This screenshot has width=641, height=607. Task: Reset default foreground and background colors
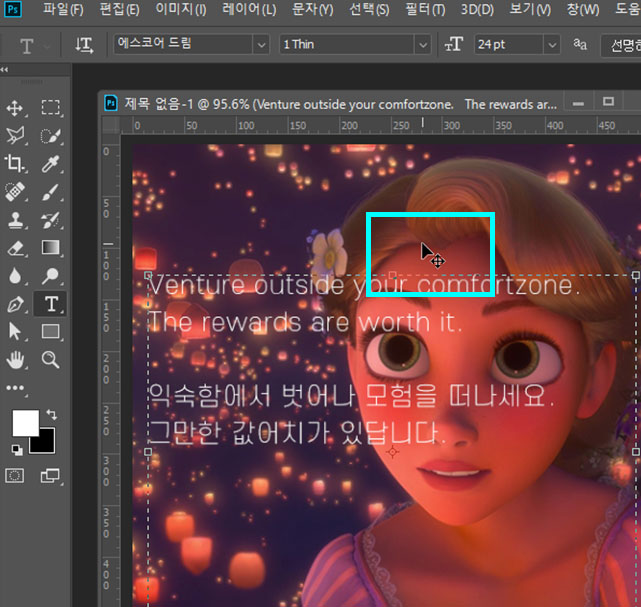click(17, 450)
